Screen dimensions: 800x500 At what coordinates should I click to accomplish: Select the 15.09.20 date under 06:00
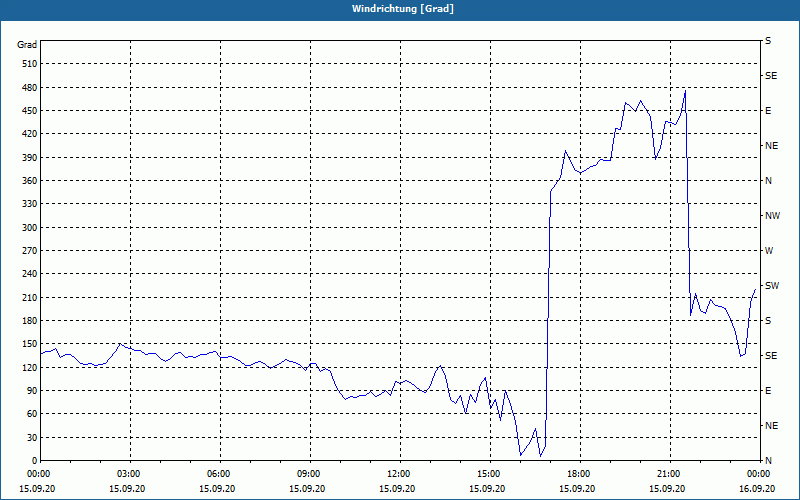217,489
